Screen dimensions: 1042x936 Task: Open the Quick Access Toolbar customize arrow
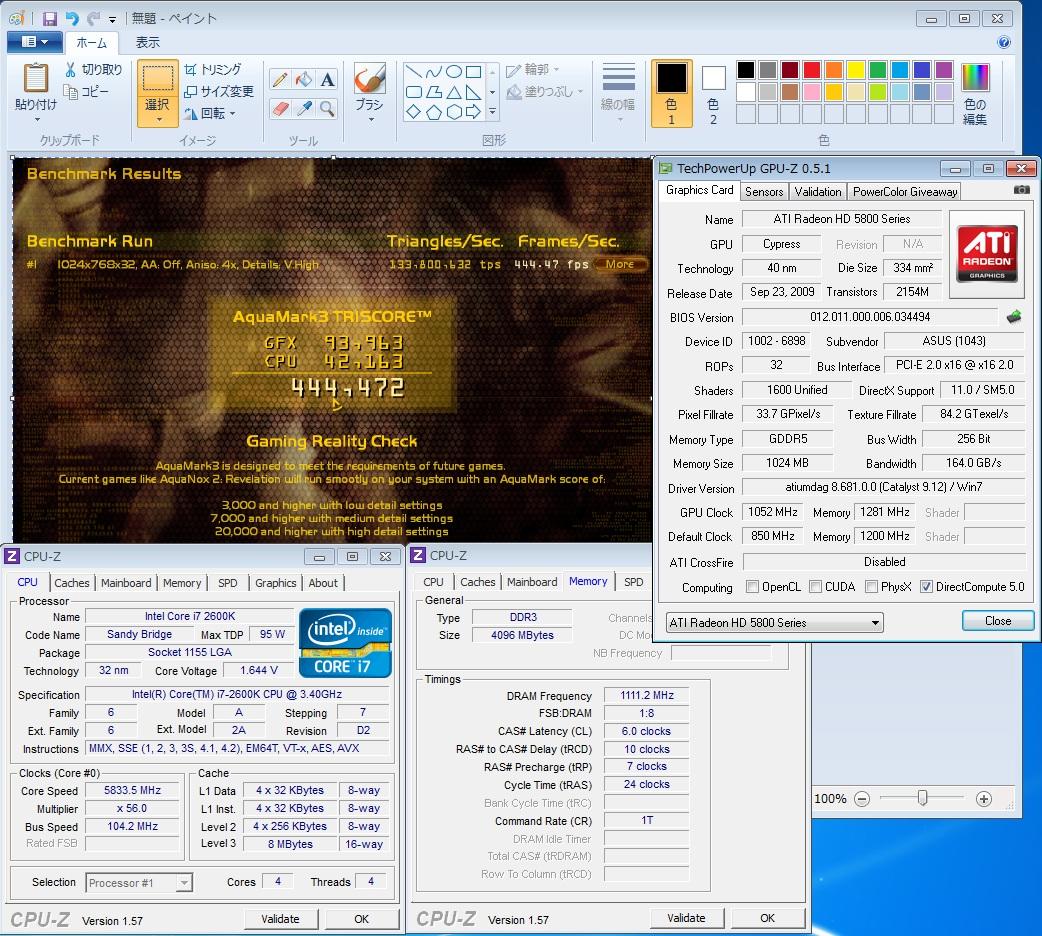(x=112, y=19)
